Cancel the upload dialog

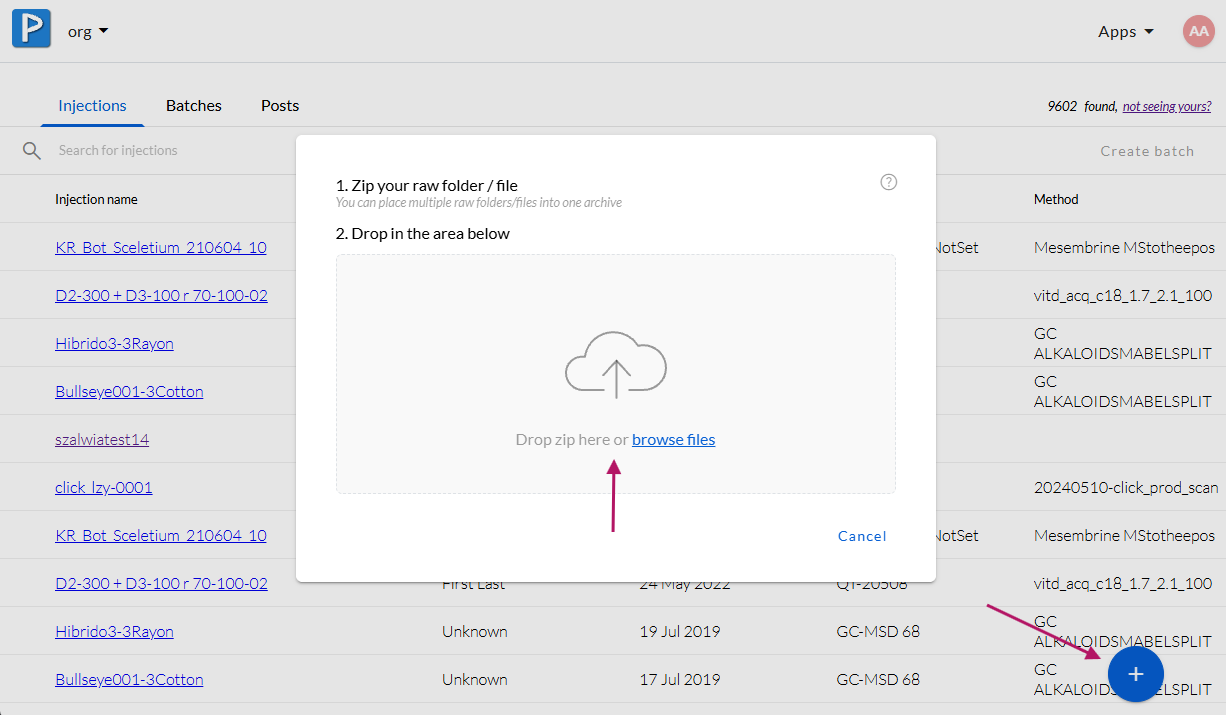click(x=862, y=536)
